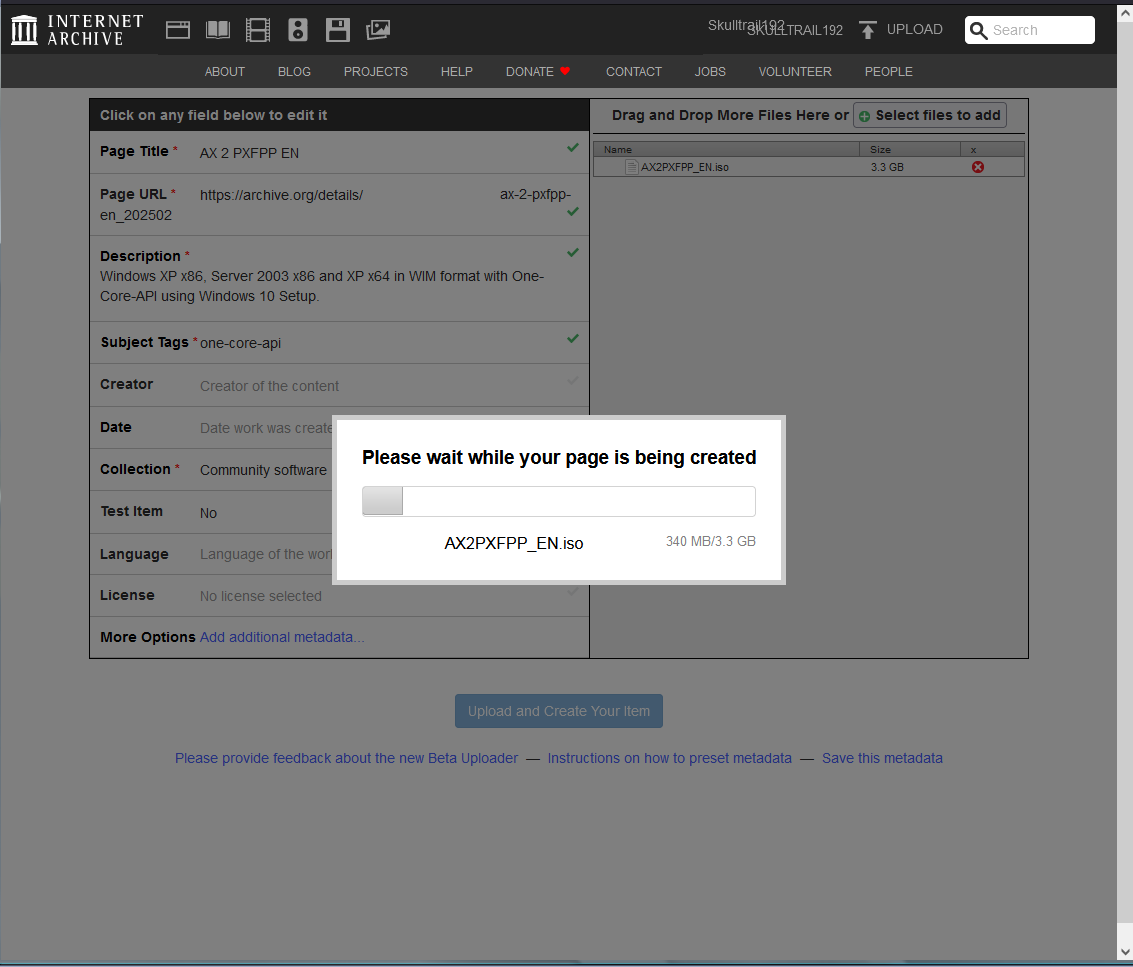1133x967 pixels.
Task: Open the VOLUNTEER menu item
Action: point(795,72)
